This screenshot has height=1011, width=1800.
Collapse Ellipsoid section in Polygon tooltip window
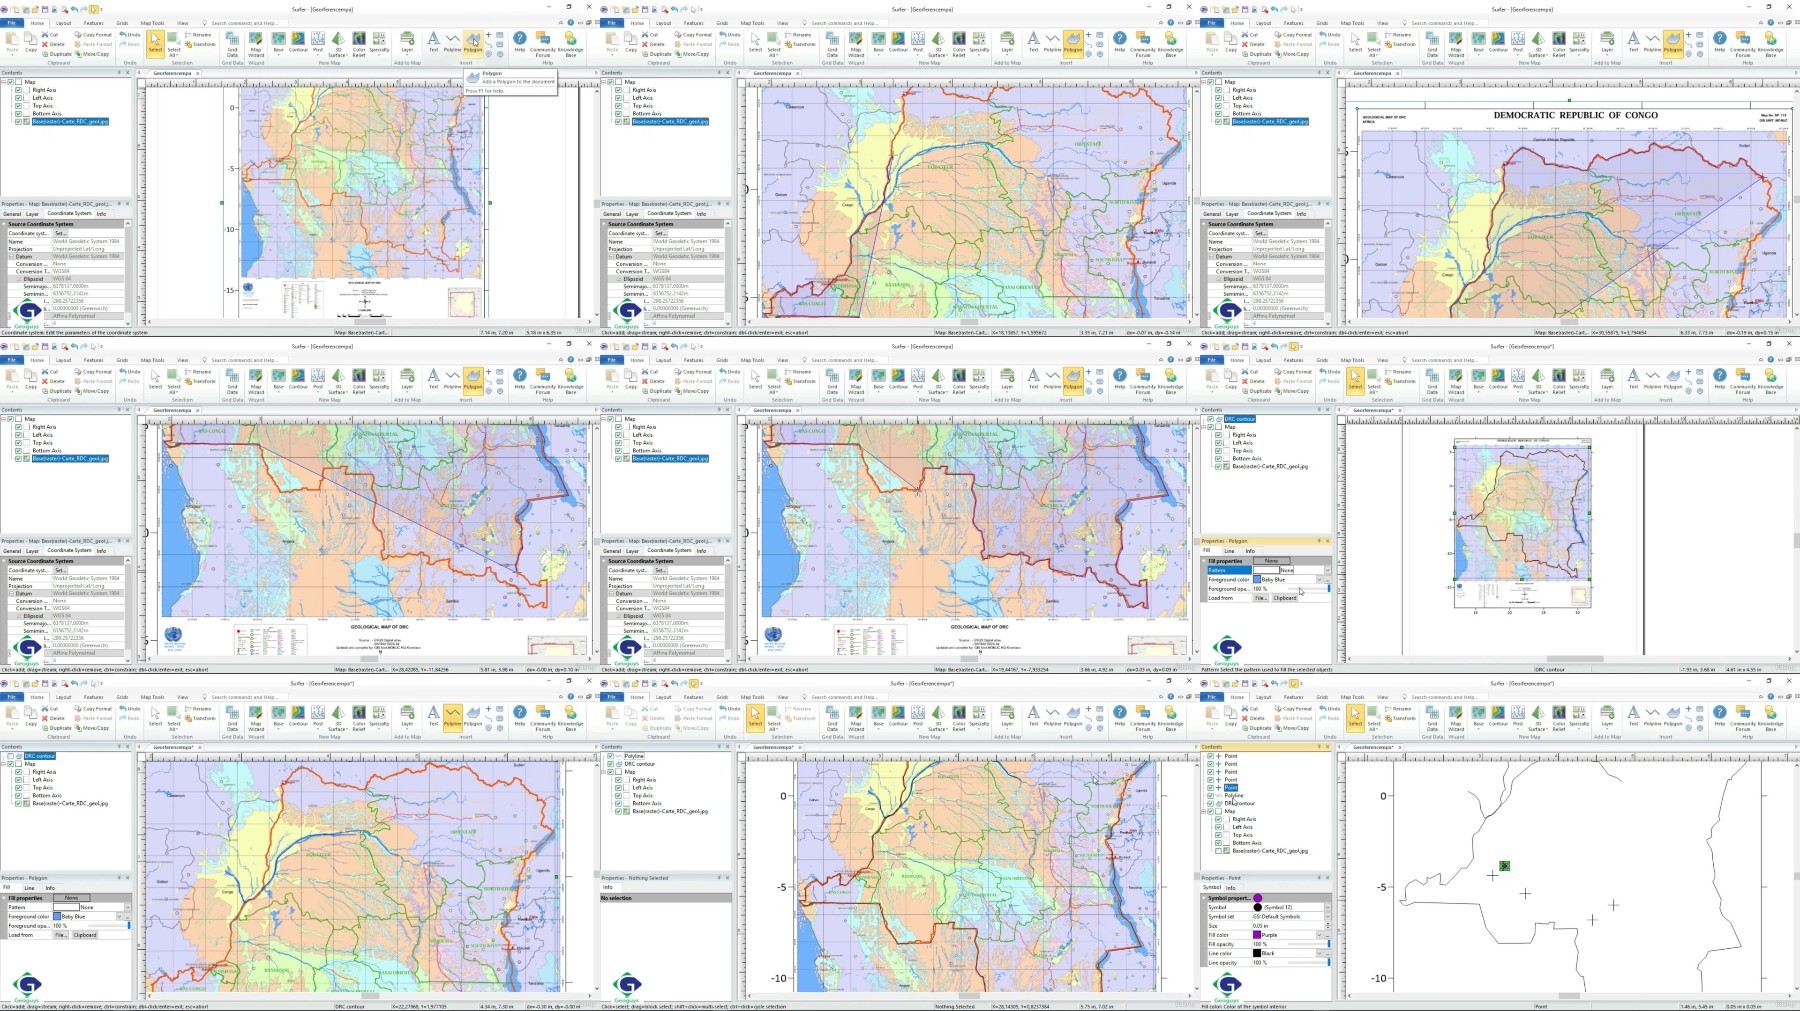click(x=17, y=279)
